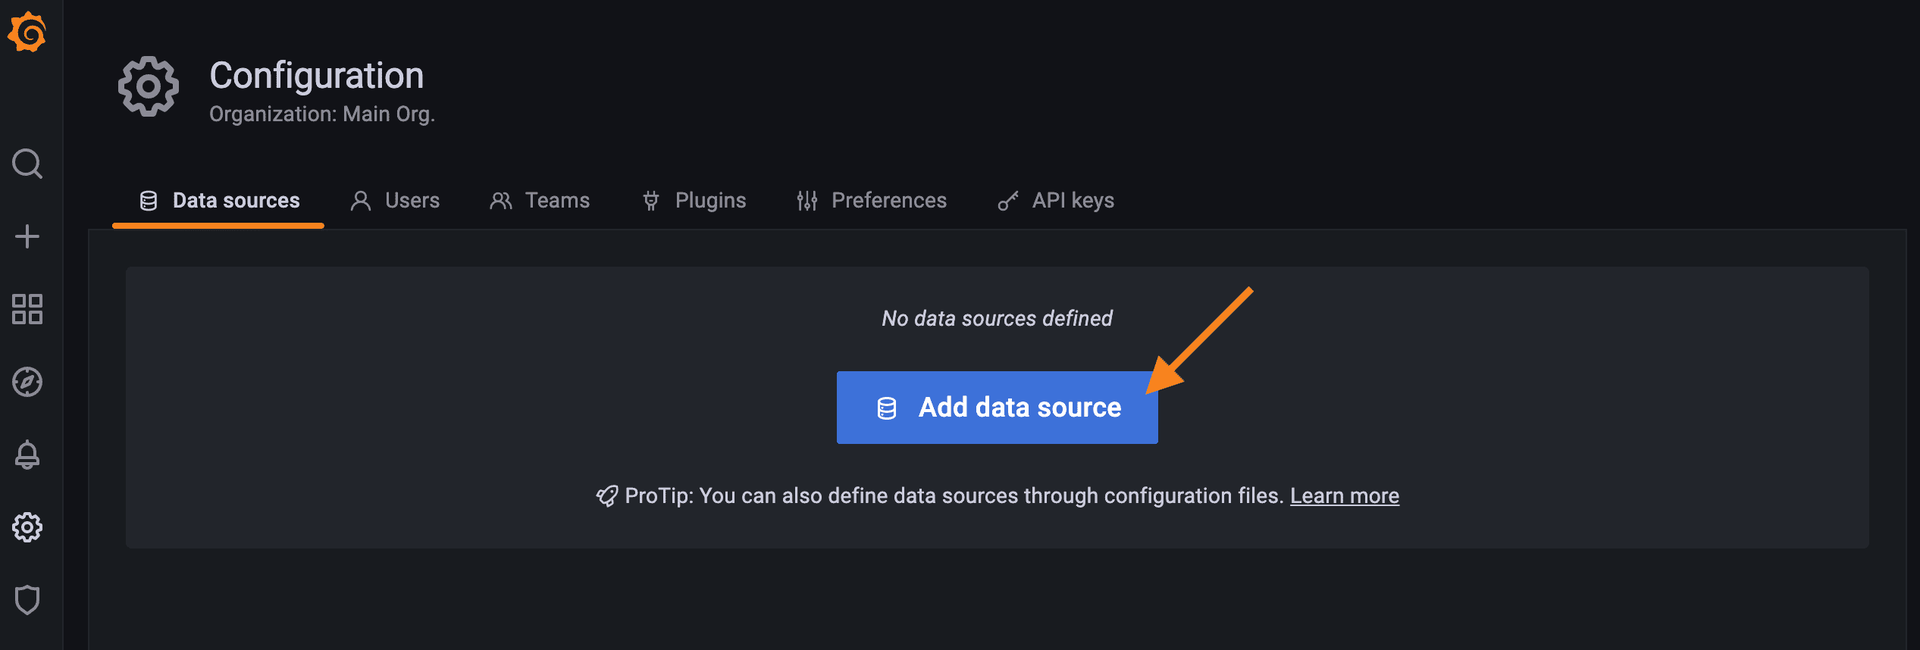This screenshot has width=1920, height=650.
Task: Click the sidebar Configuration gear icon
Action: point(27,527)
